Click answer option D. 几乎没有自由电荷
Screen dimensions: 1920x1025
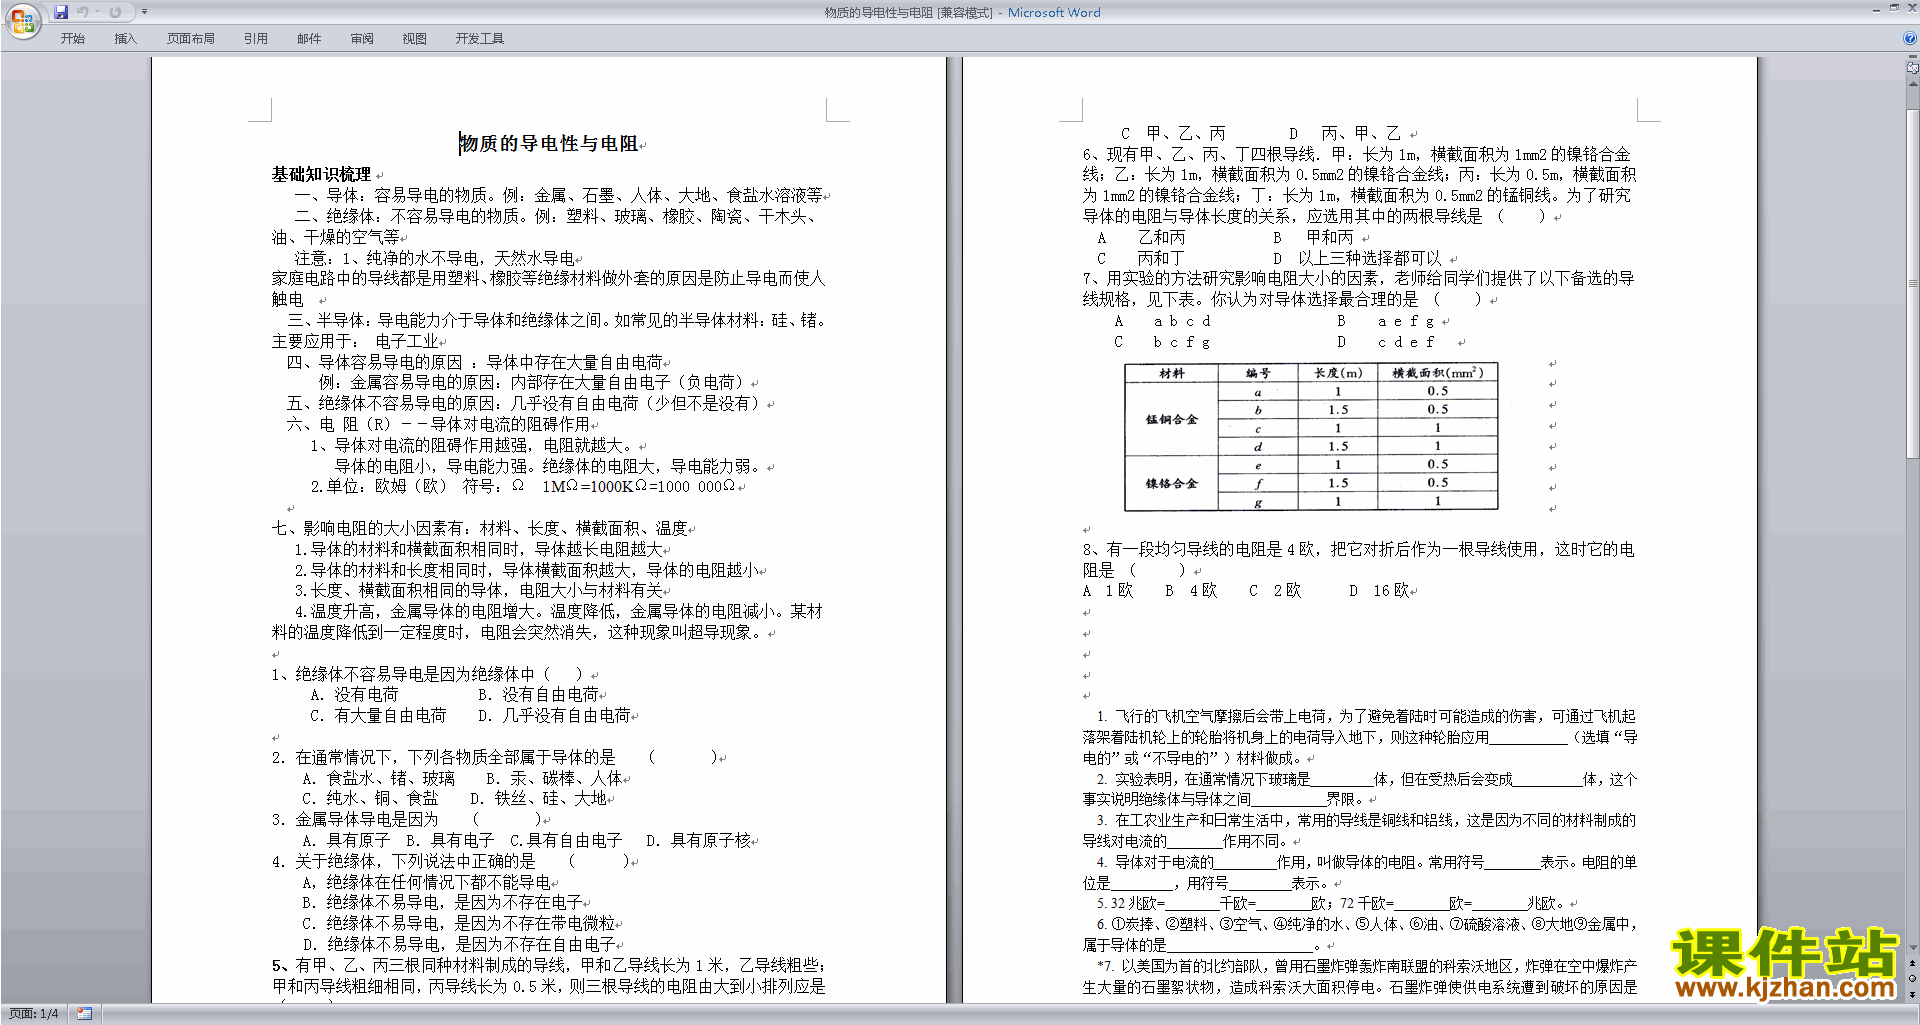[x=554, y=715]
